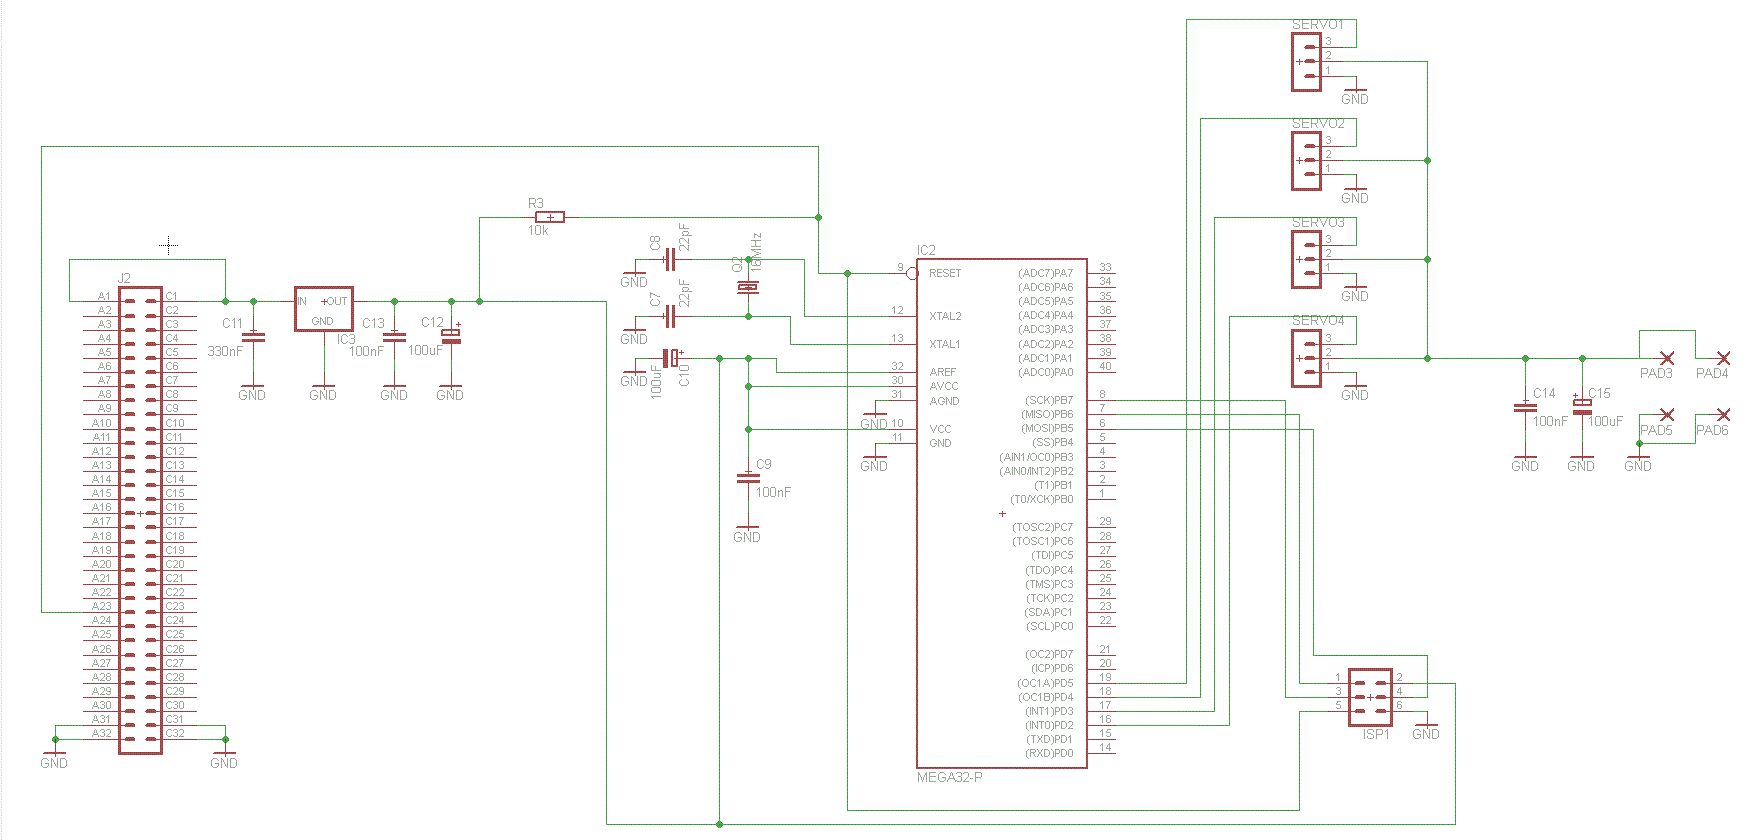Click the MEGA32-P value label

pos(950,777)
